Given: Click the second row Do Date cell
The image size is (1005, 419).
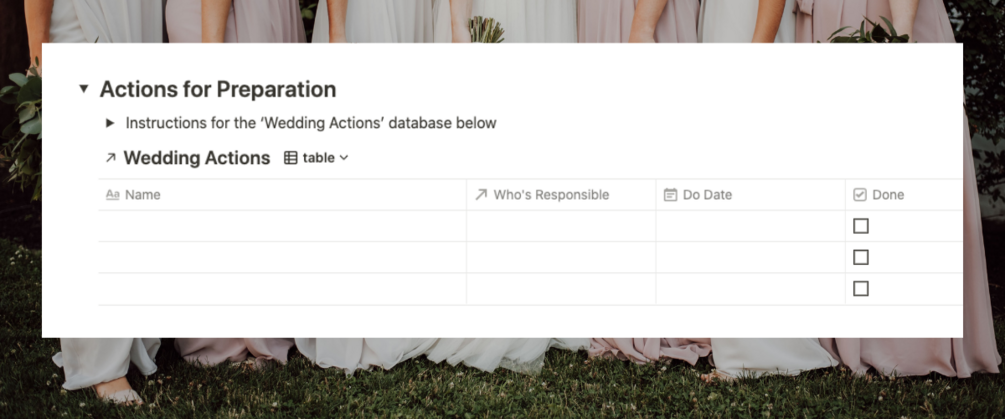Looking at the screenshot, I should (750, 257).
